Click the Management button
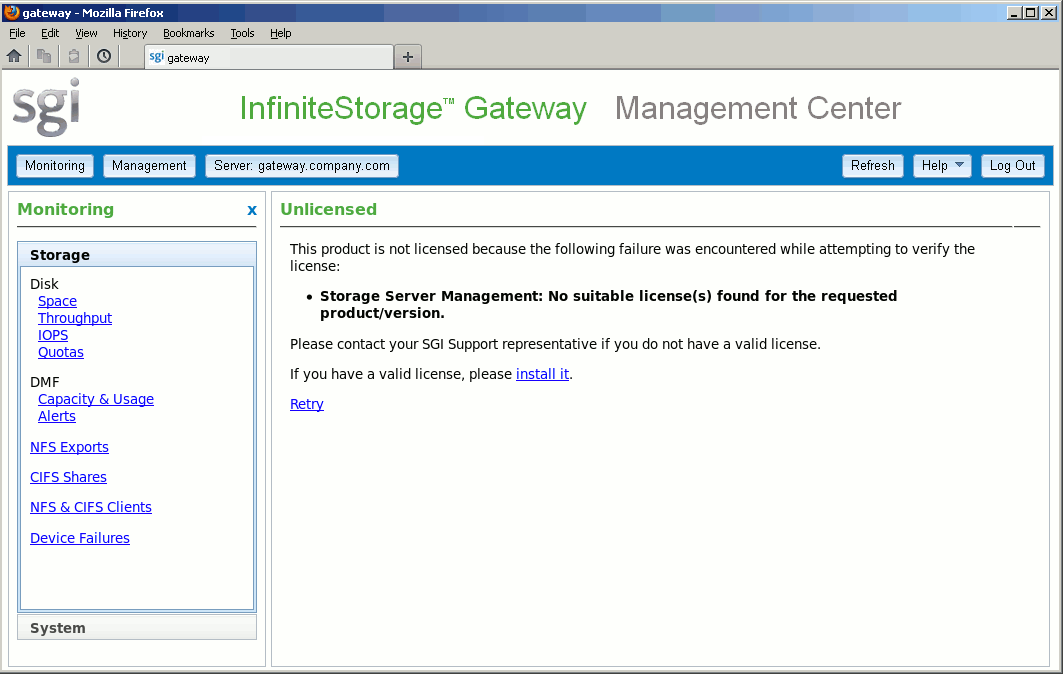This screenshot has height=678, width=1063. pos(149,166)
